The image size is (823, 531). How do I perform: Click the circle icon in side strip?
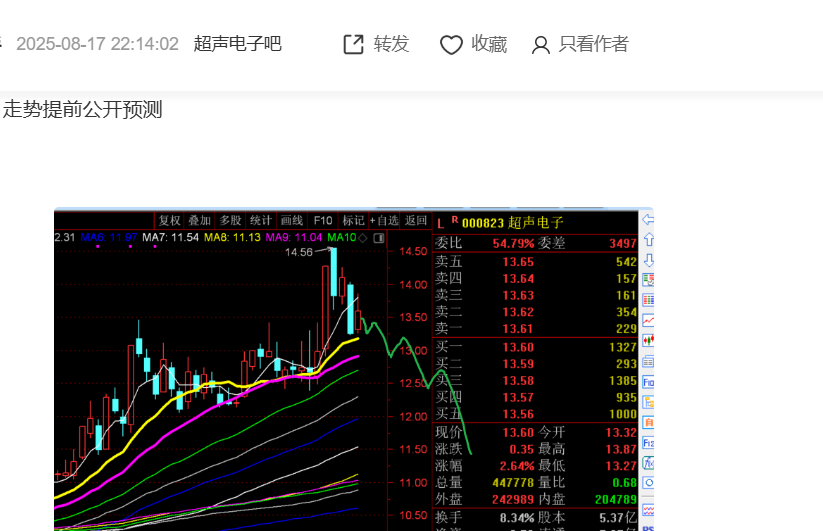648,483
